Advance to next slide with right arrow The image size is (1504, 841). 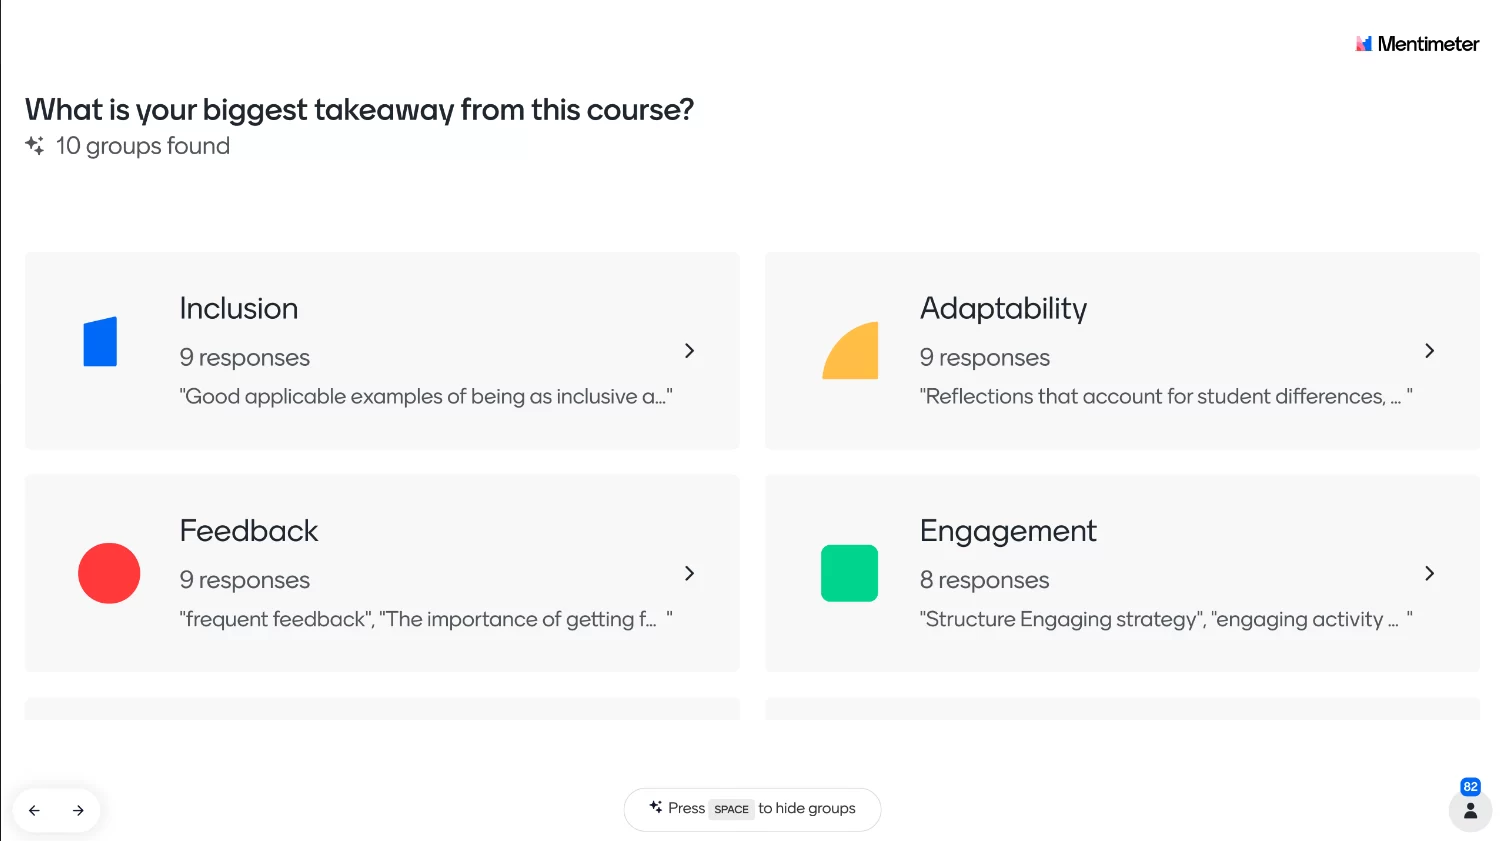(78, 810)
